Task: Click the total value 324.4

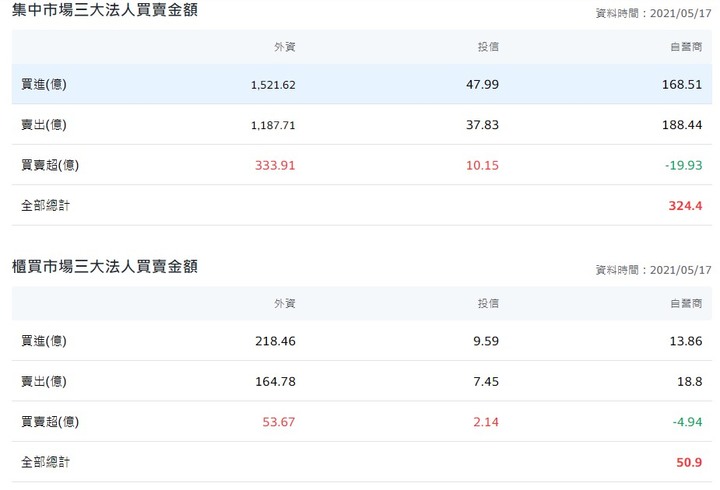Action: point(685,206)
